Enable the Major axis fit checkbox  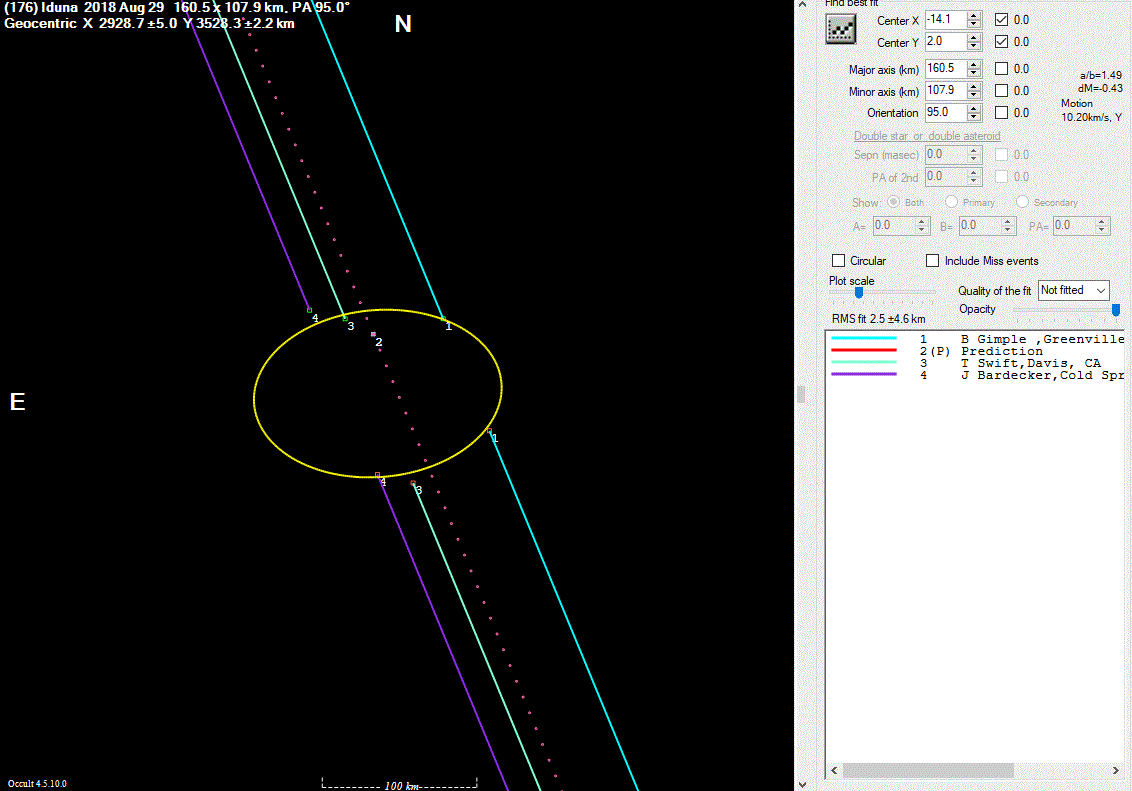pyautogui.click(x=1001, y=69)
